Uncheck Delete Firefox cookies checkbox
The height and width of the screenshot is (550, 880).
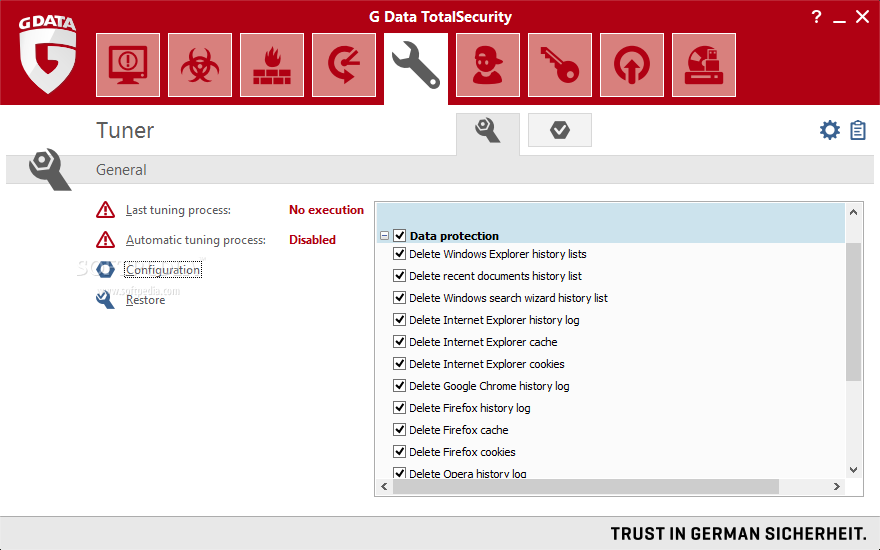400,451
